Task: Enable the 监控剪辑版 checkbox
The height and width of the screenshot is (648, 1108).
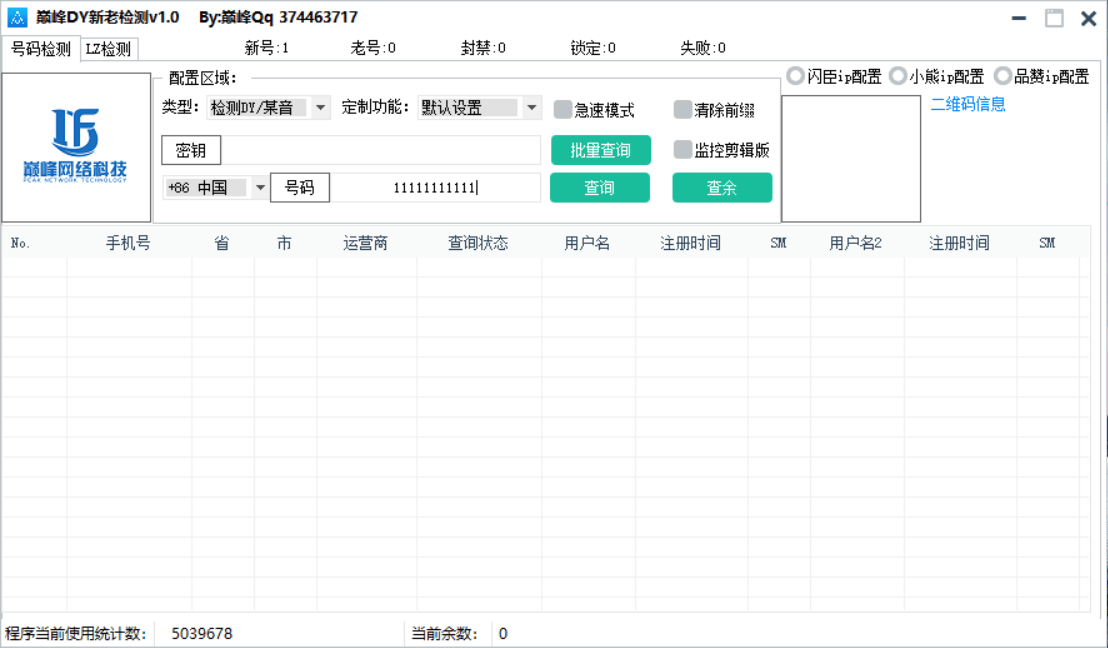Action: [683, 150]
